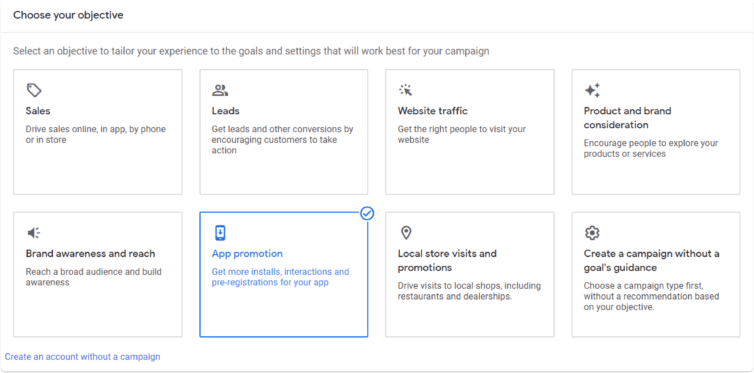Click 'Get leads and other conversions' description

(282, 140)
